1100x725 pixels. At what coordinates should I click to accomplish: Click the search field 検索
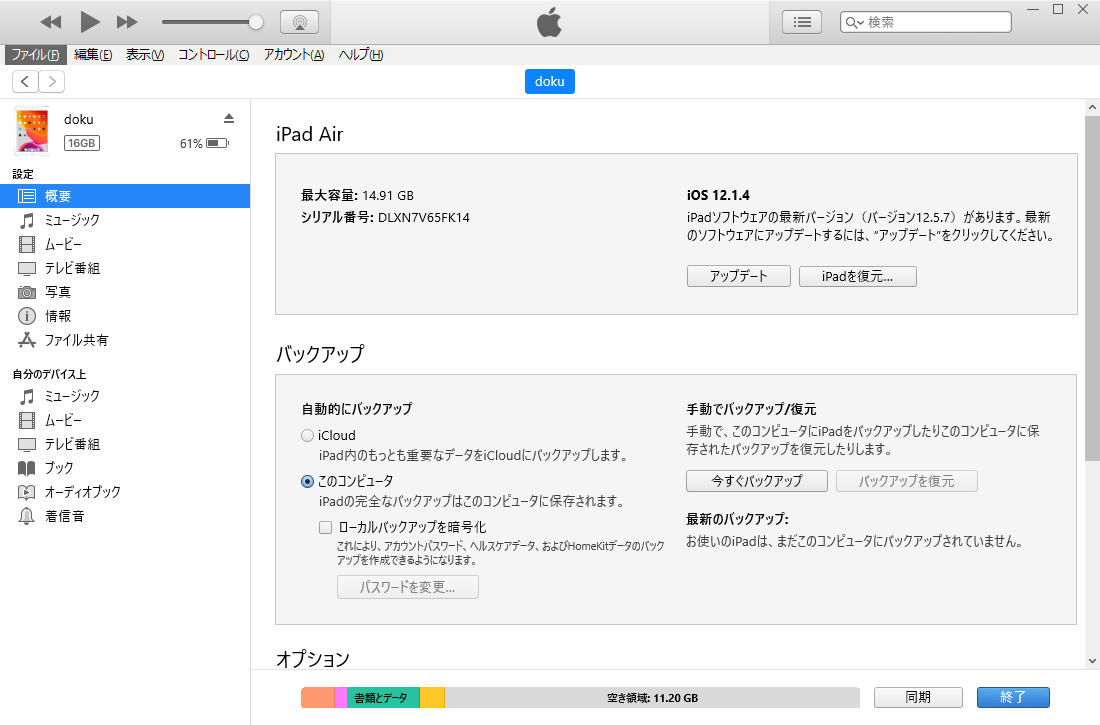(x=926, y=22)
